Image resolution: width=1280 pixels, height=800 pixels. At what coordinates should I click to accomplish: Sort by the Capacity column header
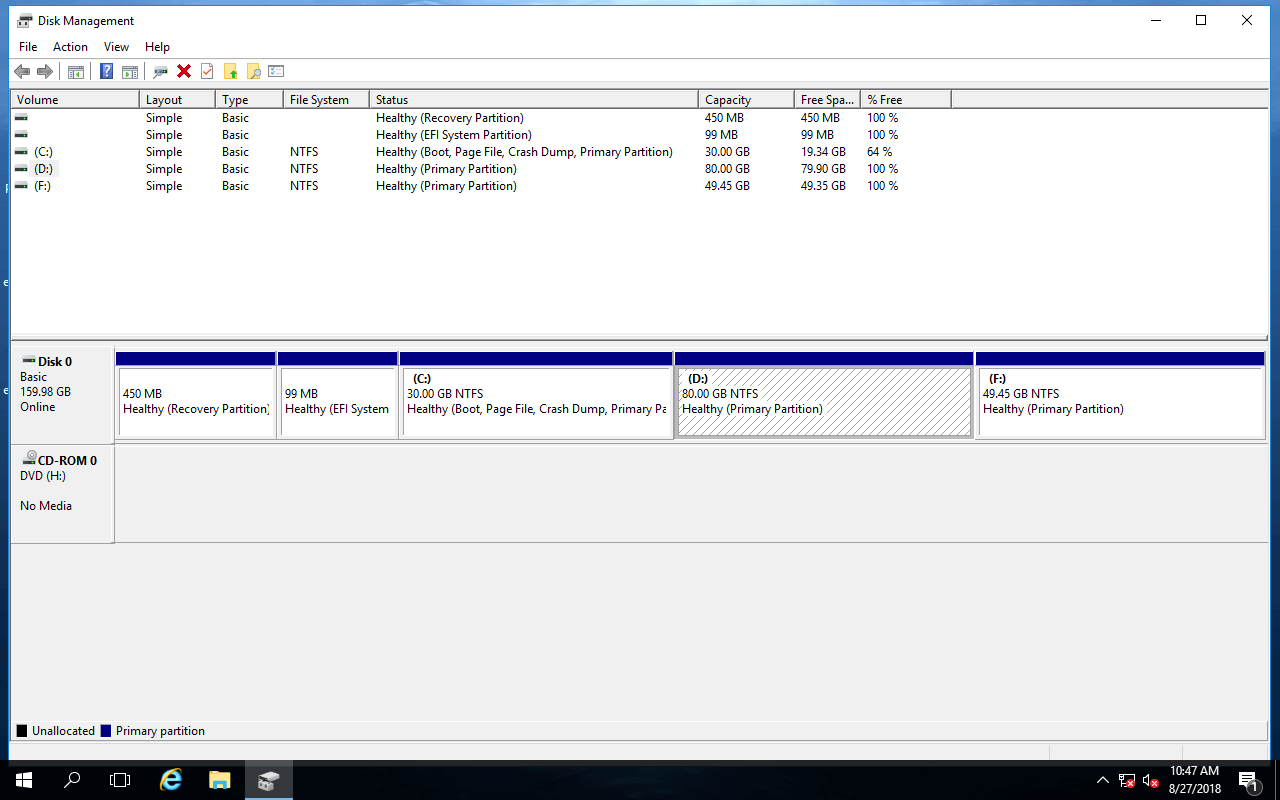[746, 100]
